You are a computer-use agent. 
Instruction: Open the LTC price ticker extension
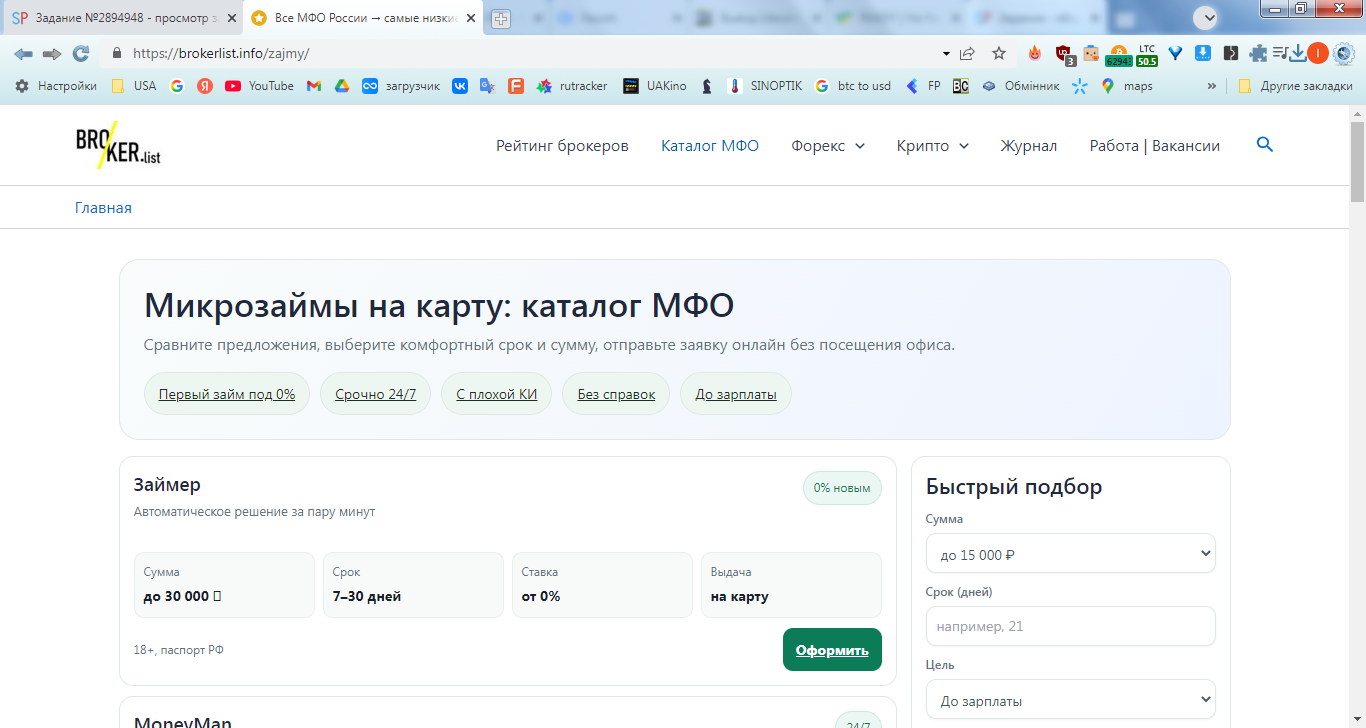(1147, 56)
